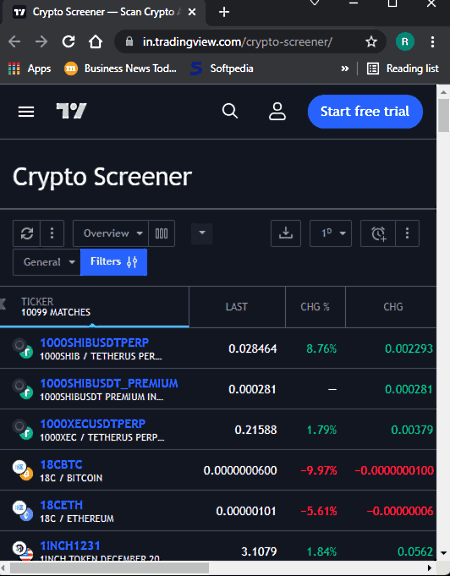The image size is (450, 576).
Task: Open alert options three-dot menu
Action: (x=407, y=233)
